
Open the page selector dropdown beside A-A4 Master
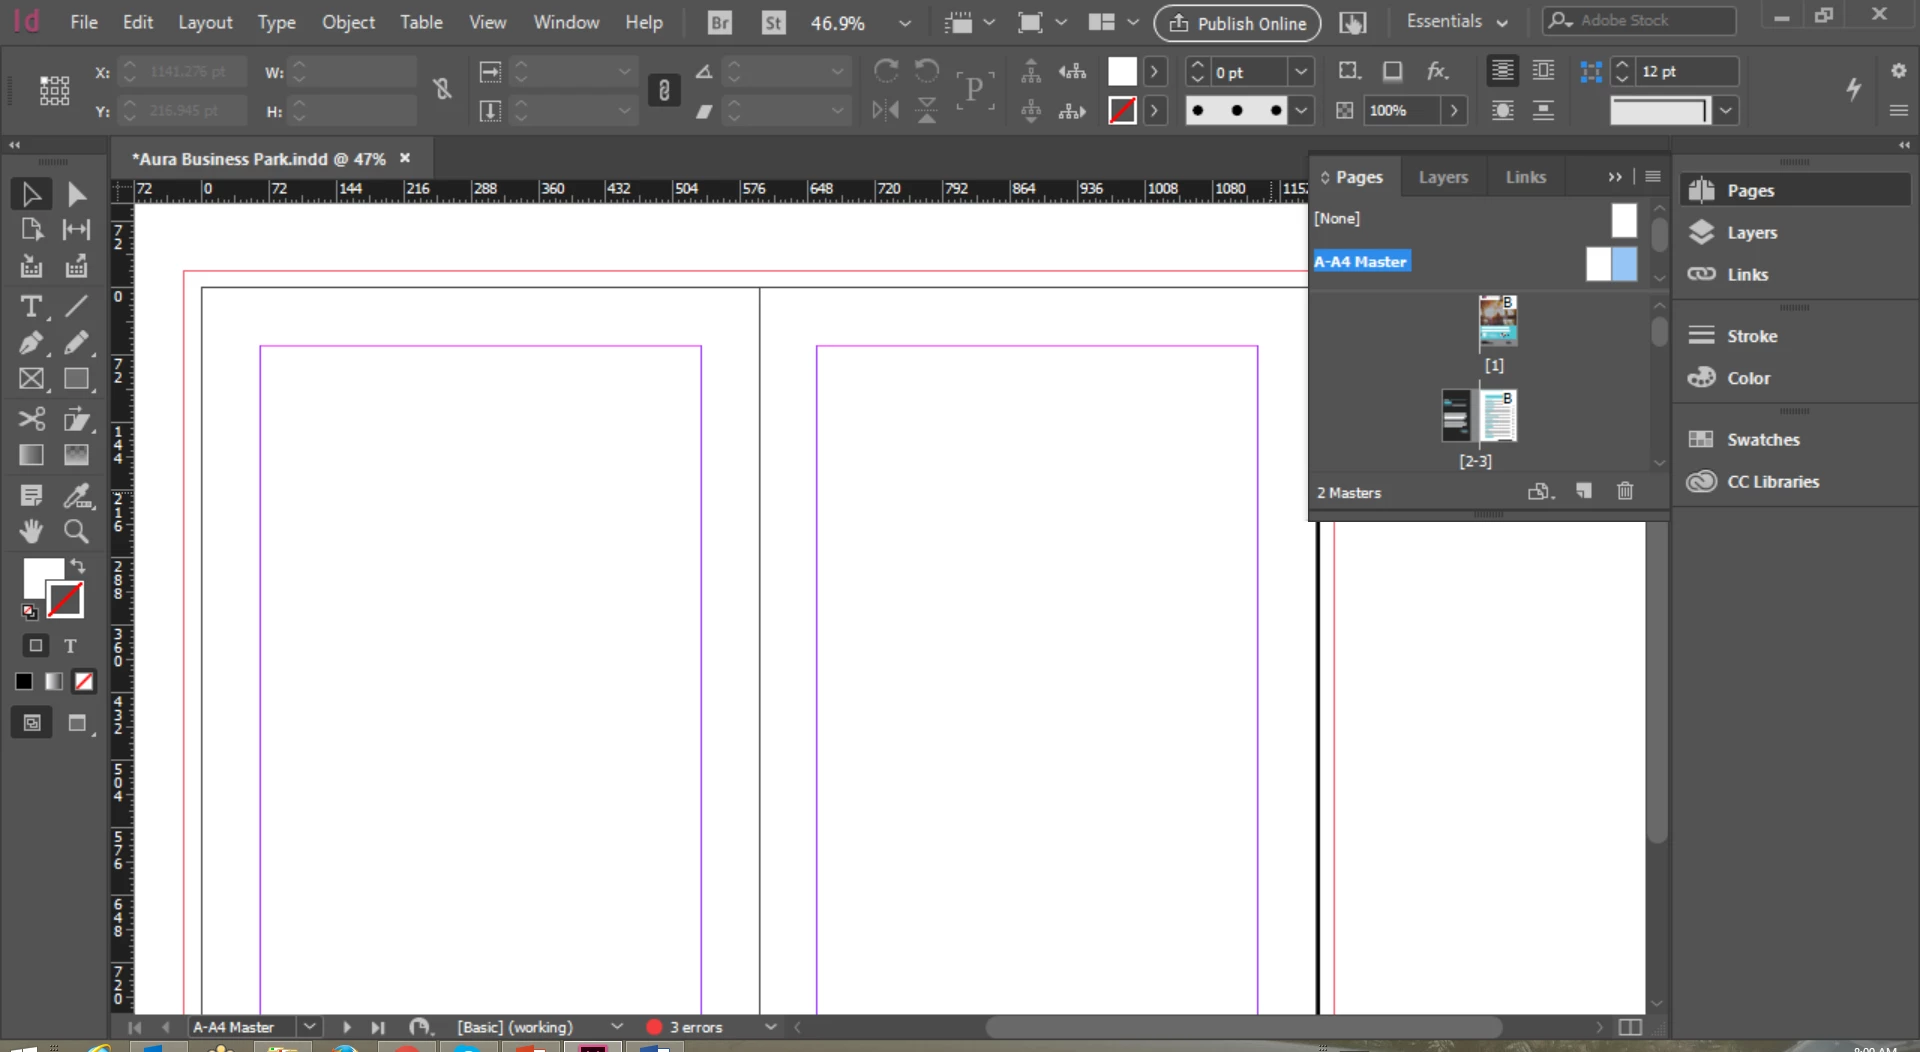click(310, 1026)
